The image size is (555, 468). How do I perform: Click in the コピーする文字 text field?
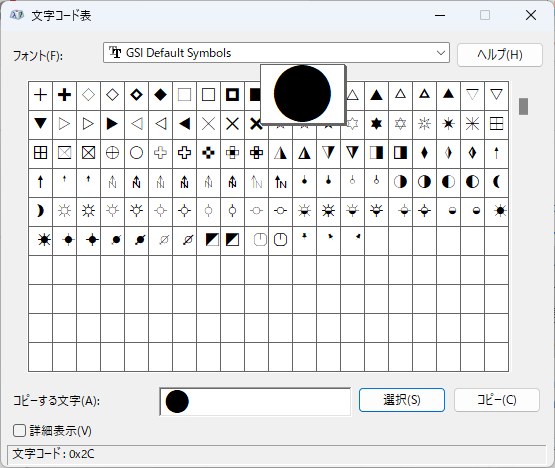coord(255,402)
